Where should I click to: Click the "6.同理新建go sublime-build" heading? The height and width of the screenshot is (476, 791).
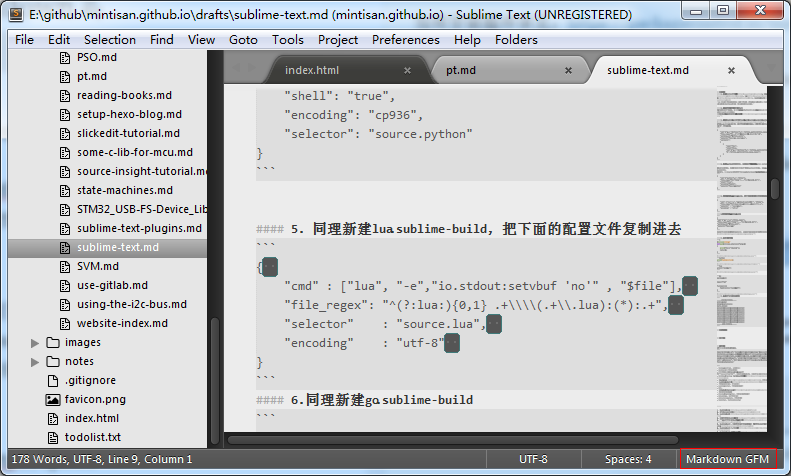tap(382, 400)
